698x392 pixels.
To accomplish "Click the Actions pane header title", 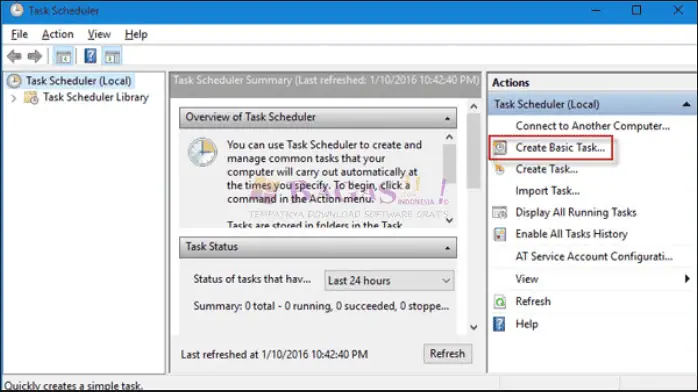I will 511,83.
